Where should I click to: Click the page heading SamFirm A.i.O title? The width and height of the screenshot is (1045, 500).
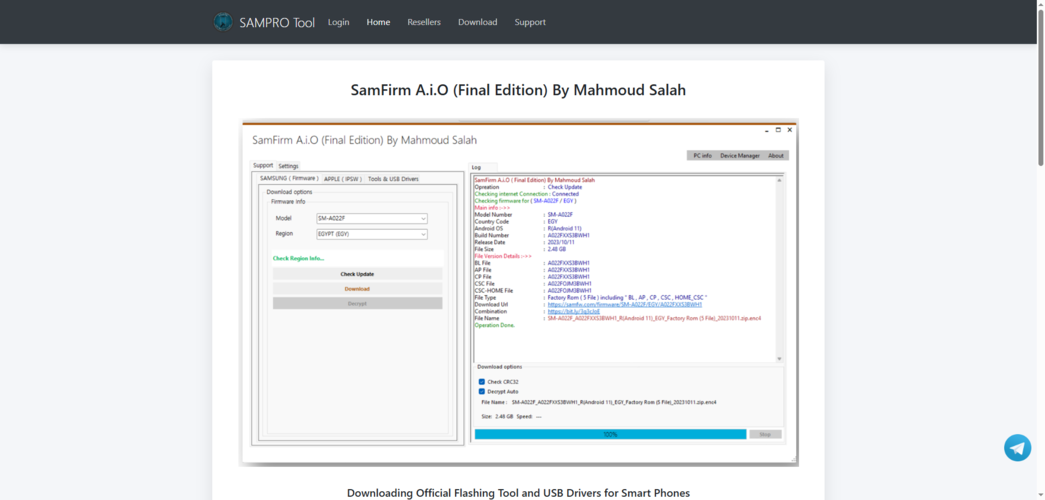pyautogui.click(x=518, y=90)
